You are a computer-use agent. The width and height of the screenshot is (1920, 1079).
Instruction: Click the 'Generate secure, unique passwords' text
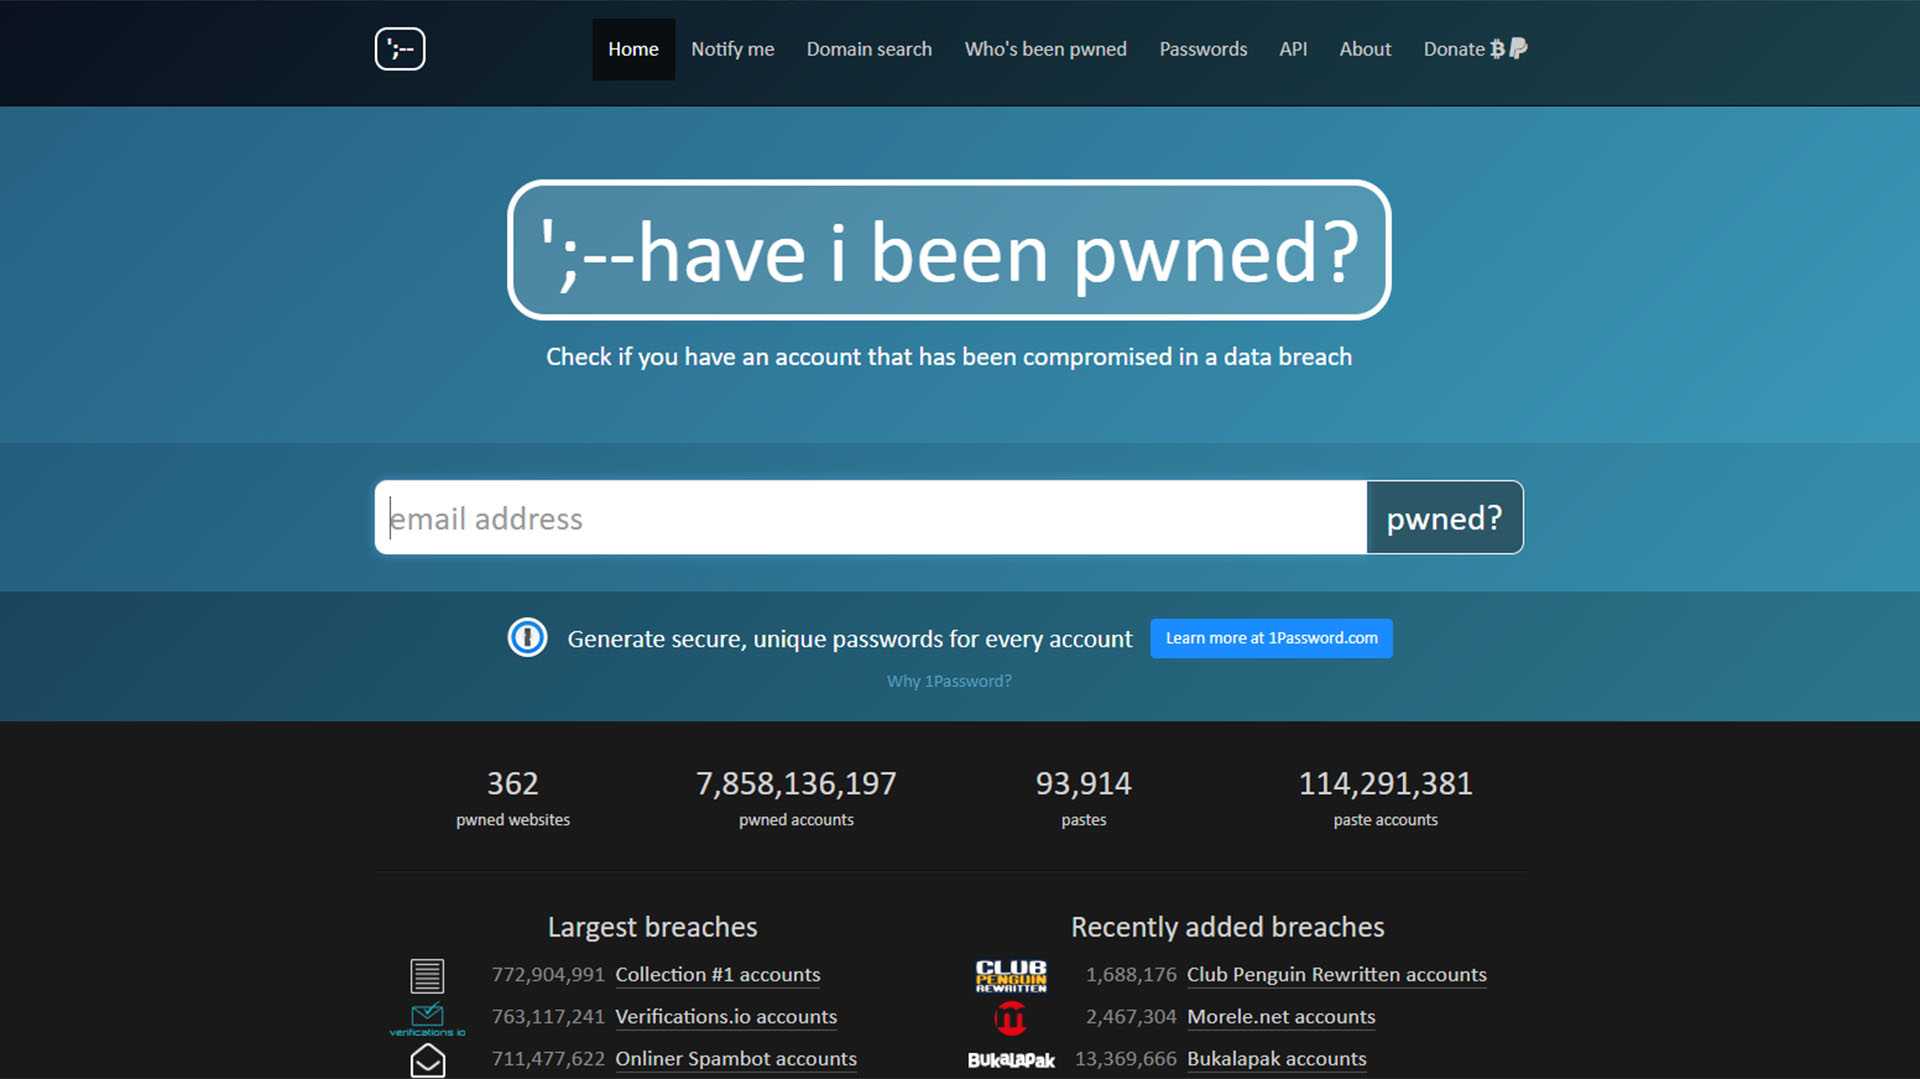(850, 639)
